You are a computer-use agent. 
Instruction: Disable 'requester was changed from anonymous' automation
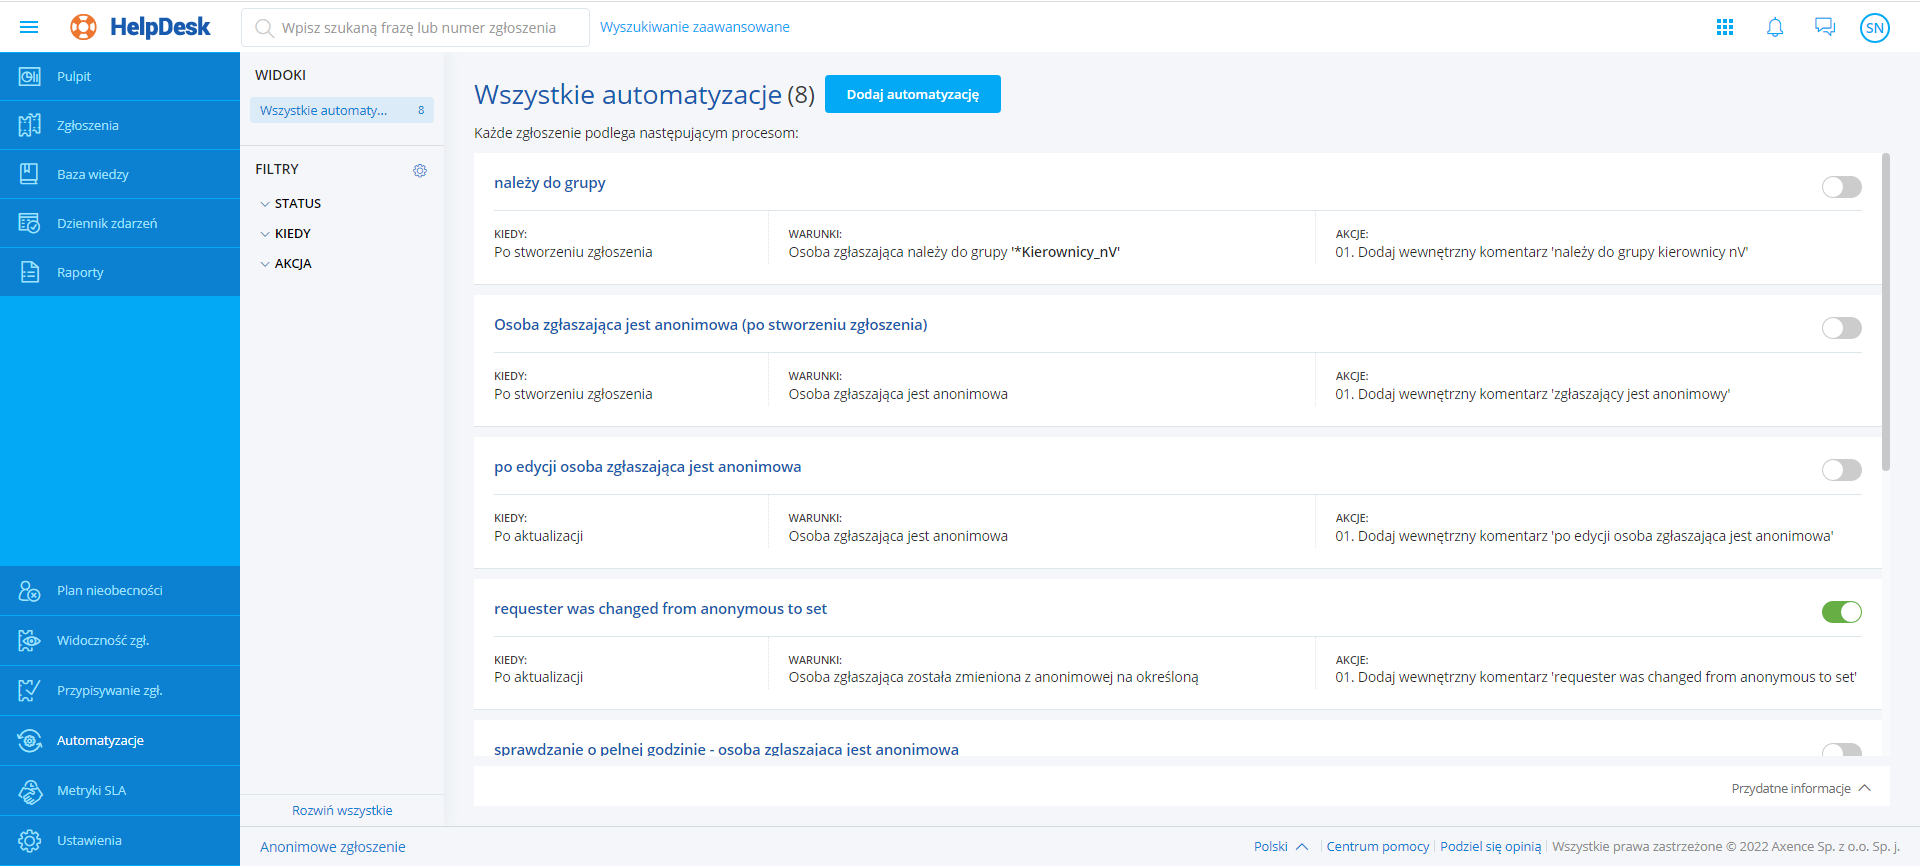pos(1841,612)
